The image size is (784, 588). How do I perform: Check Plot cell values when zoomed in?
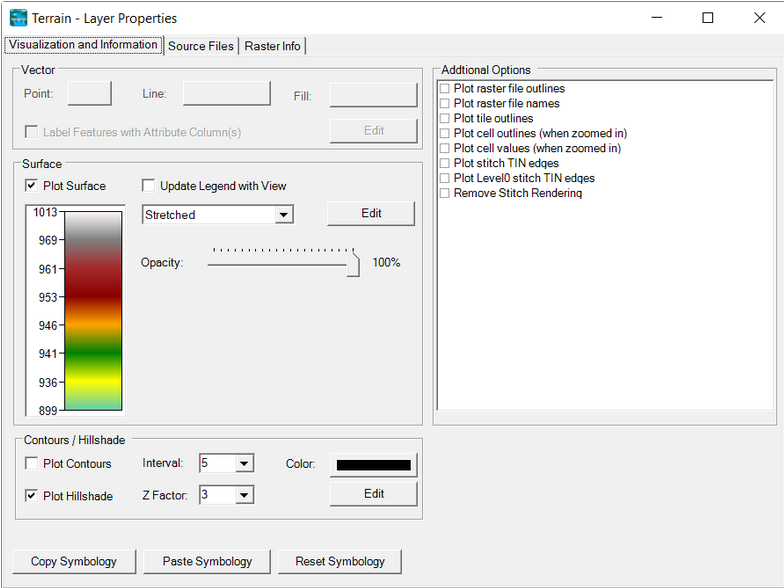click(x=445, y=148)
